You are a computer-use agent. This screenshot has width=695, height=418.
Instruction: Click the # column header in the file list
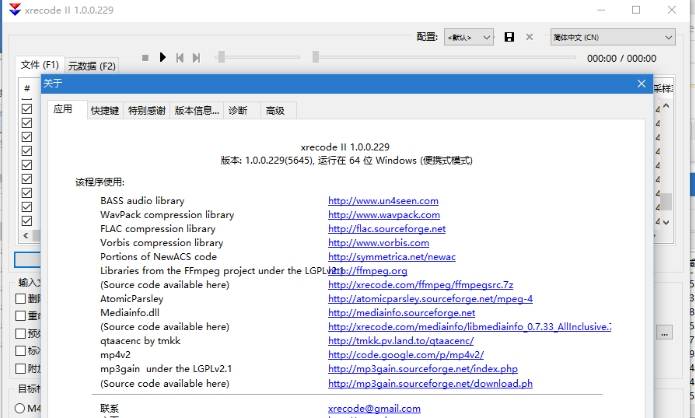[27, 88]
